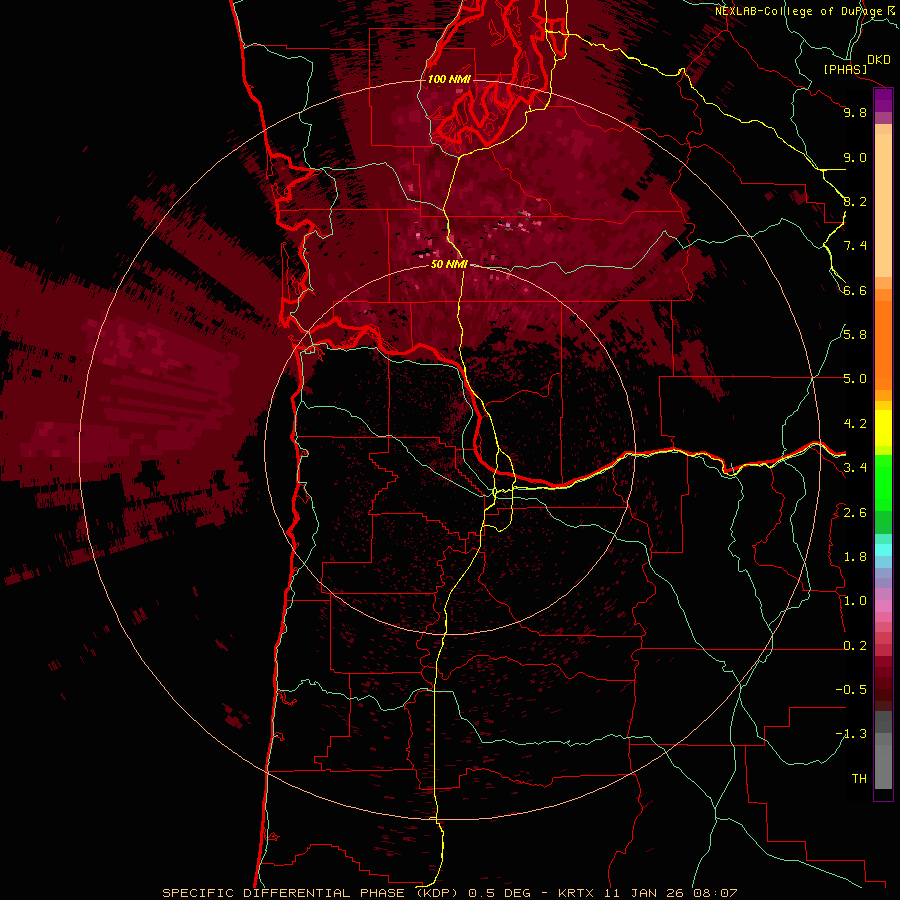Click the -1.3 value on the scale

[851, 734]
